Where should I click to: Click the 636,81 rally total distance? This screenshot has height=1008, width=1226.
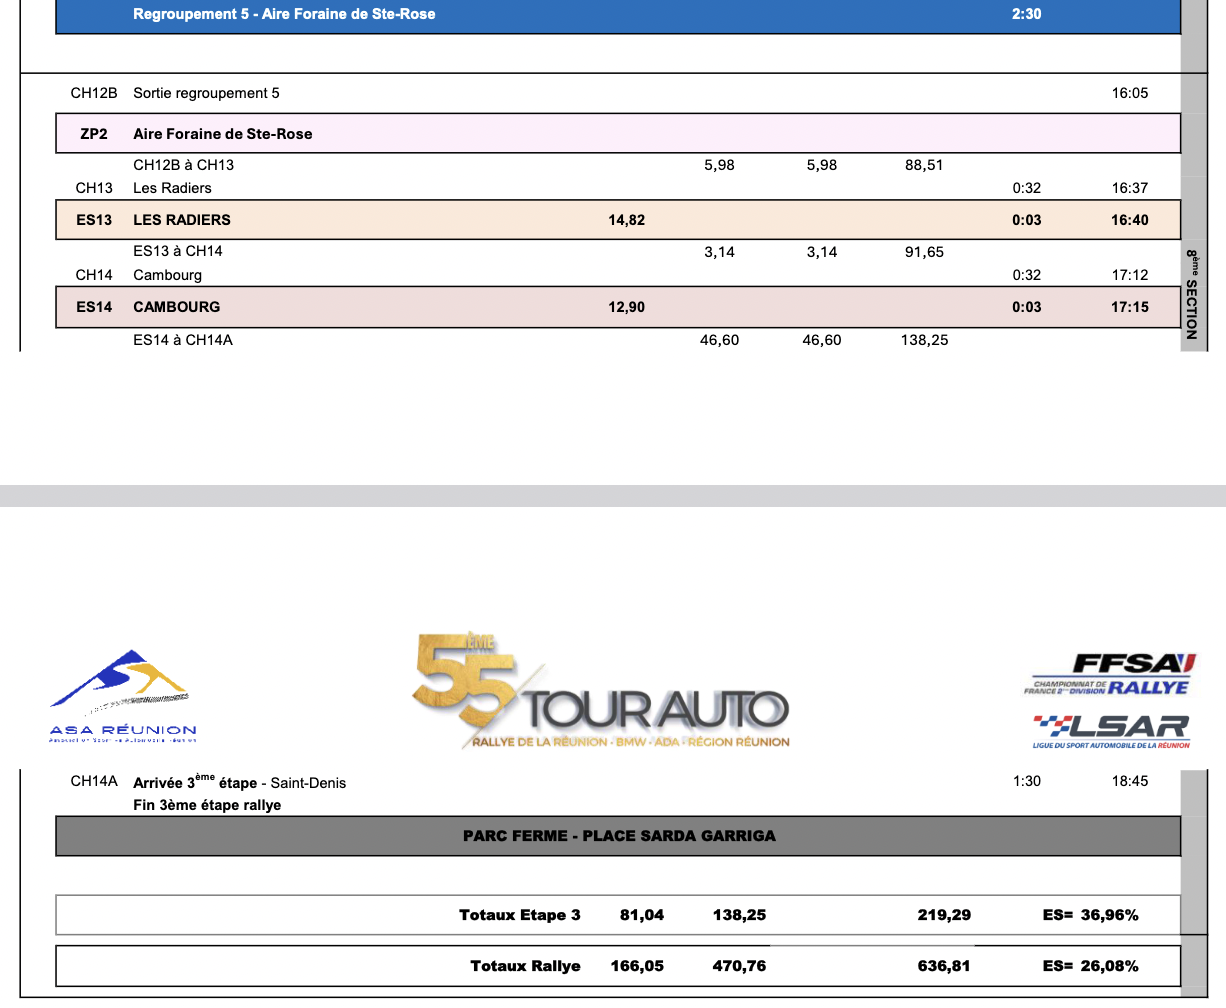coord(943,966)
